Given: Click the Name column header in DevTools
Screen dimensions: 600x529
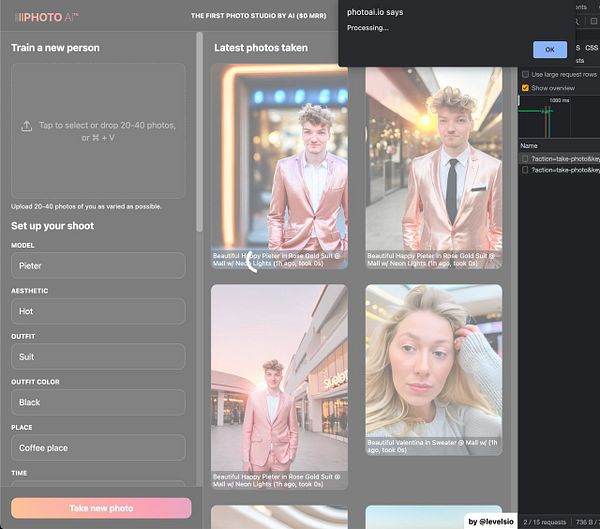Looking at the screenshot, I should coord(529,146).
